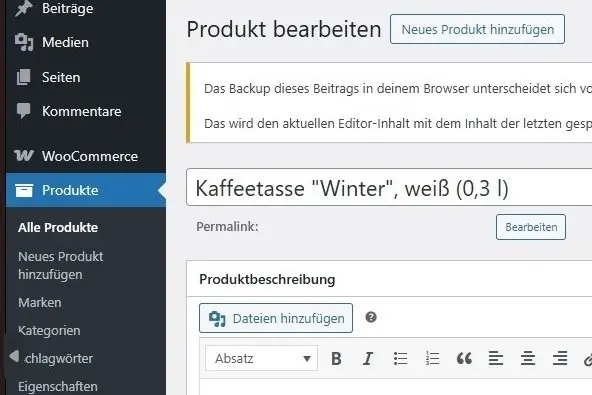Screen dimensions: 592x395
Task: Open the Absatz format dropdown
Action: 261,358
